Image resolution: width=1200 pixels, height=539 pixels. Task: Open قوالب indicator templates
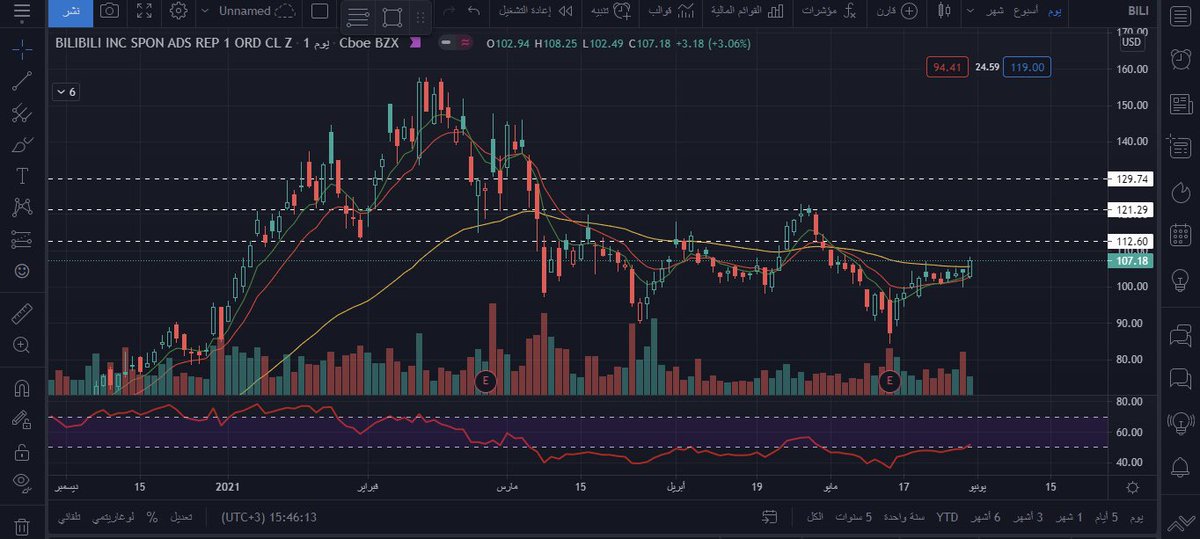pos(673,11)
